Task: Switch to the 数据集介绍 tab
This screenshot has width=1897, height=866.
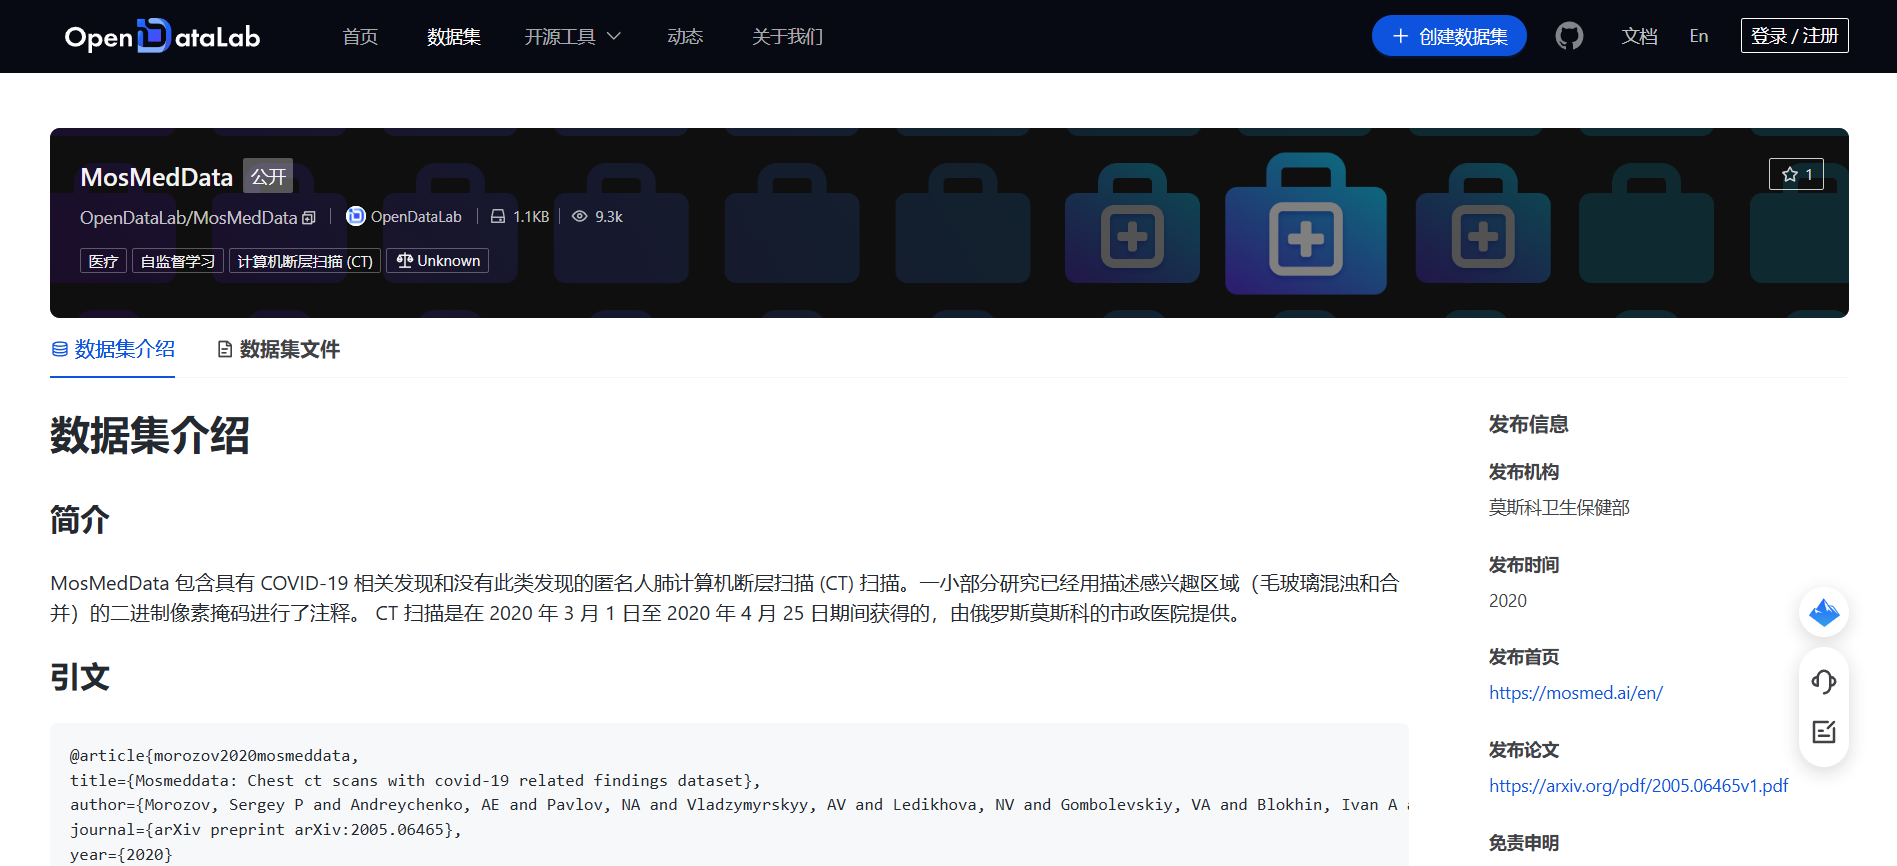Action: click(x=113, y=349)
